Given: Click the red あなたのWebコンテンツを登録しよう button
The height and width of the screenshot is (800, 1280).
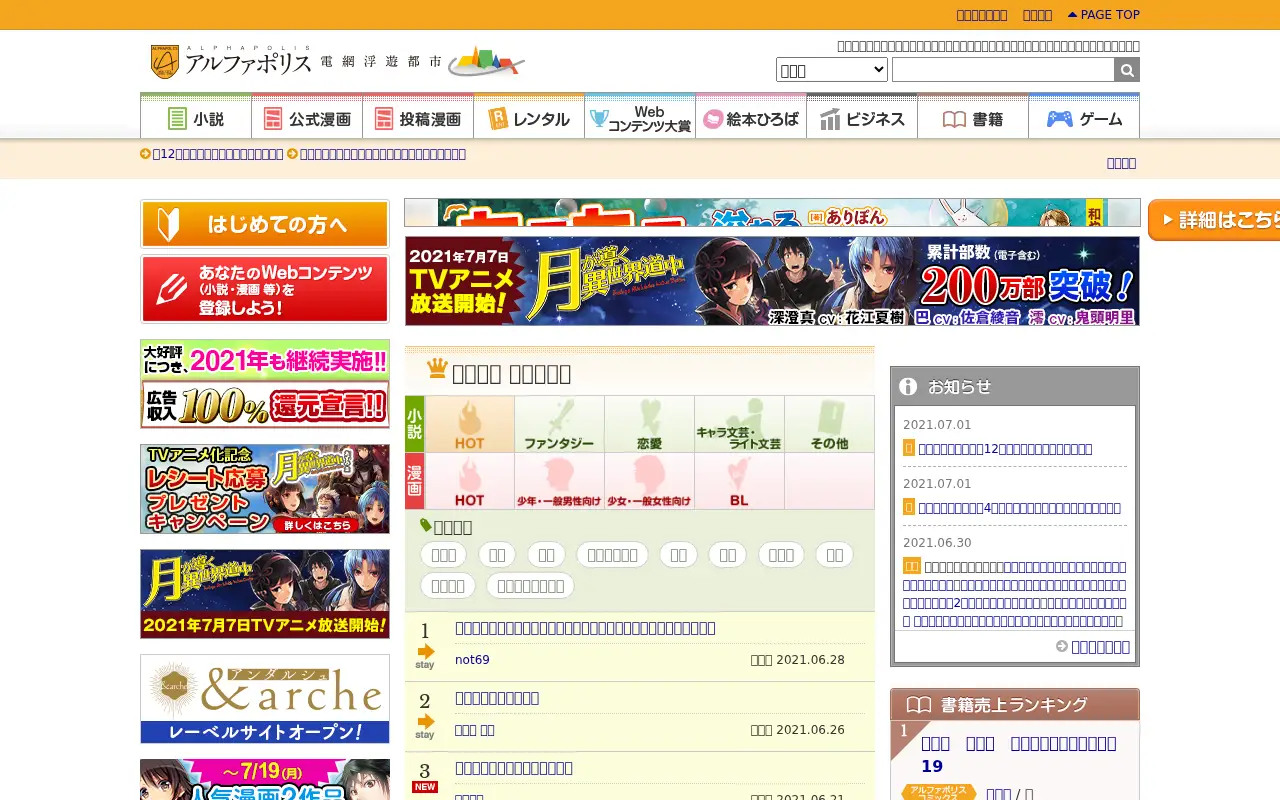Looking at the screenshot, I should click(265, 289).
